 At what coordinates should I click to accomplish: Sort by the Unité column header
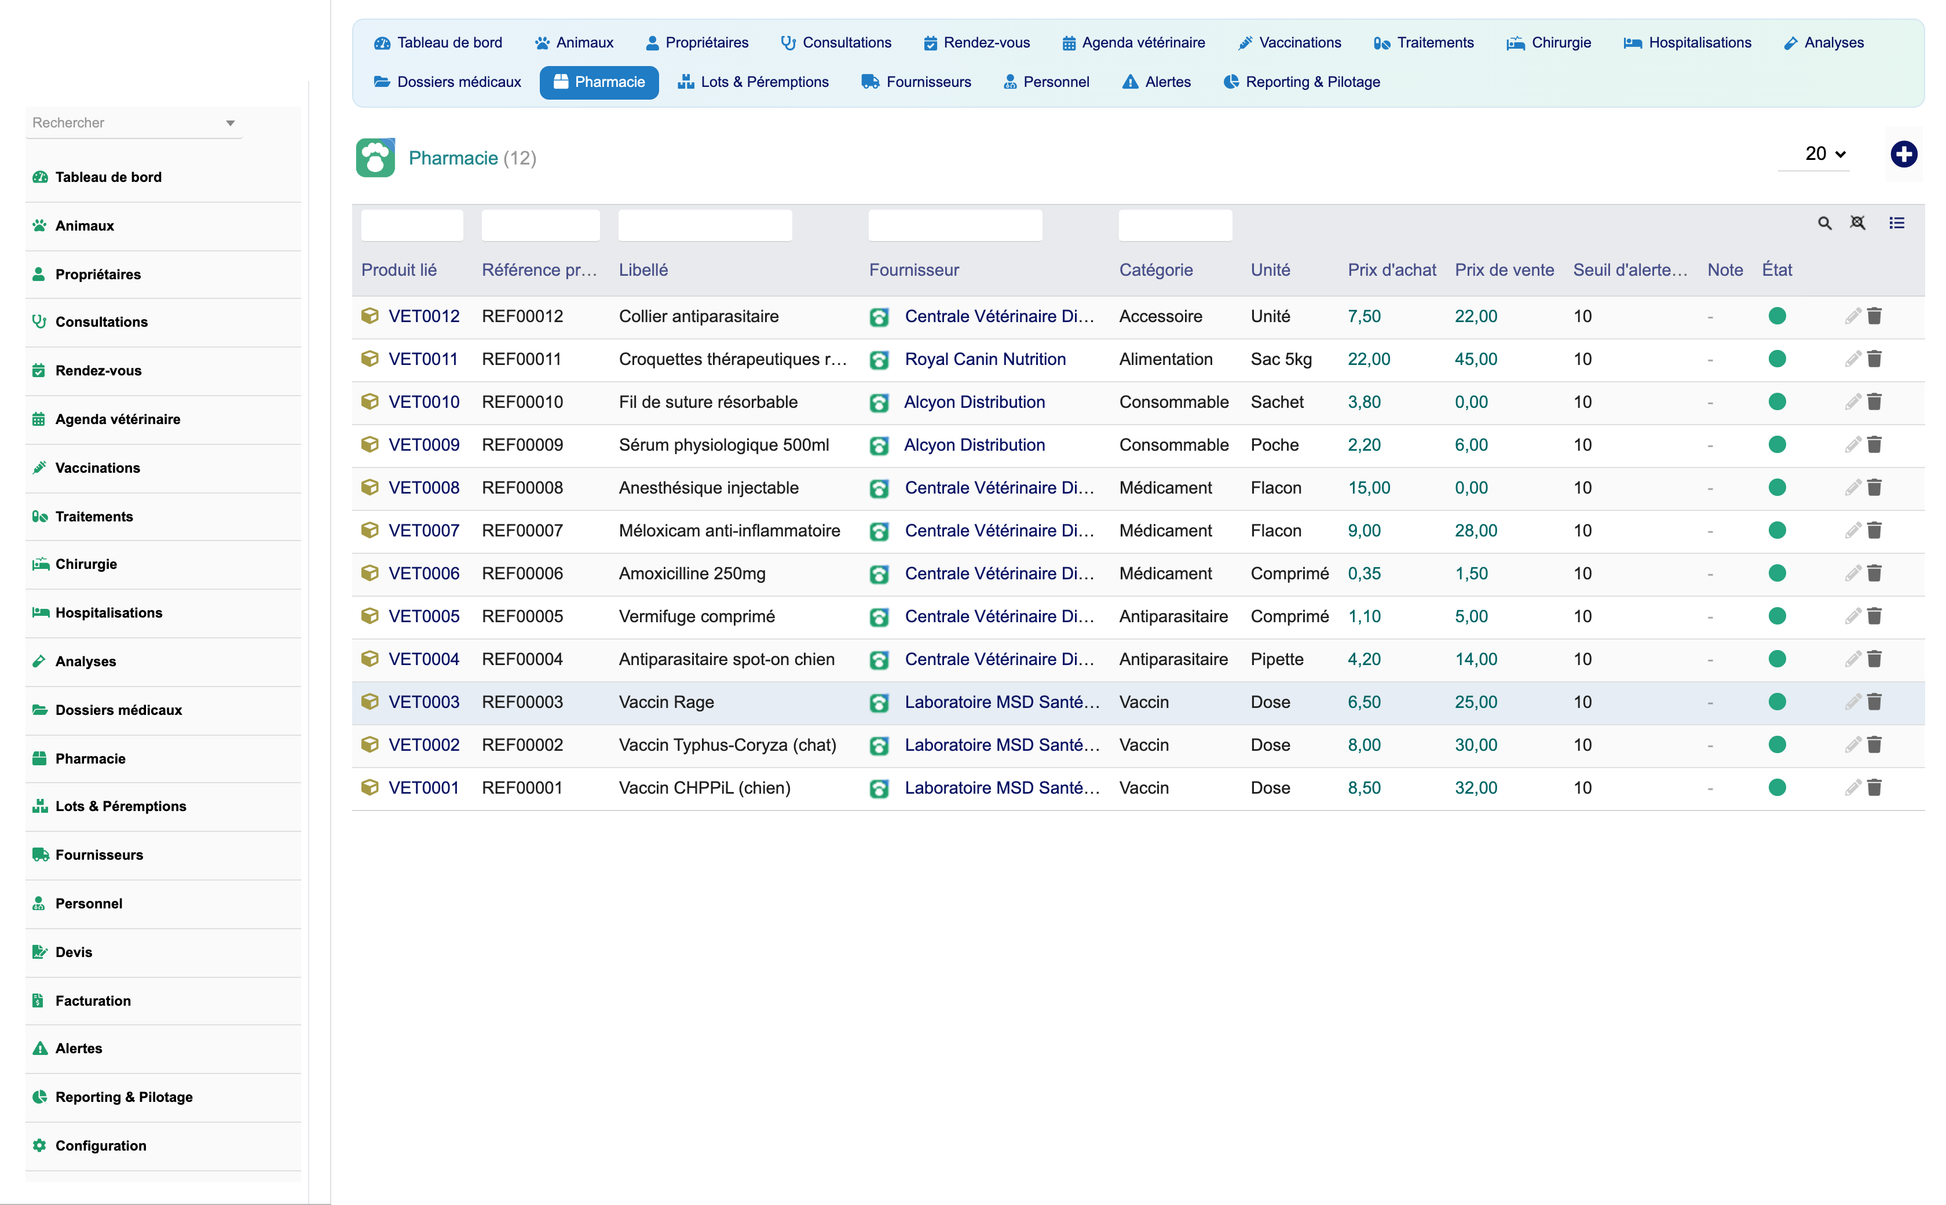pyautogui.click(x=1270, y=270)
